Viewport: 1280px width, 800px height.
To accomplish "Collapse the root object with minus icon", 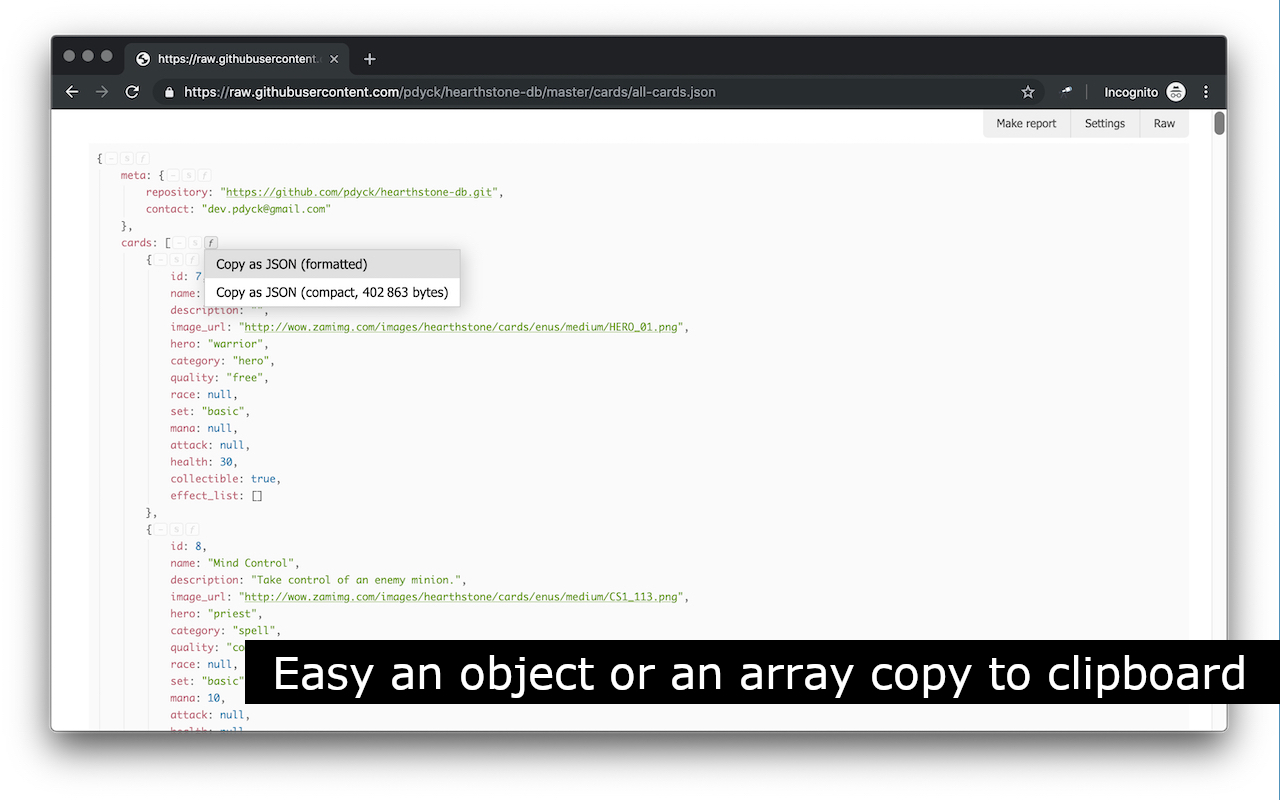I will [111, 158].
